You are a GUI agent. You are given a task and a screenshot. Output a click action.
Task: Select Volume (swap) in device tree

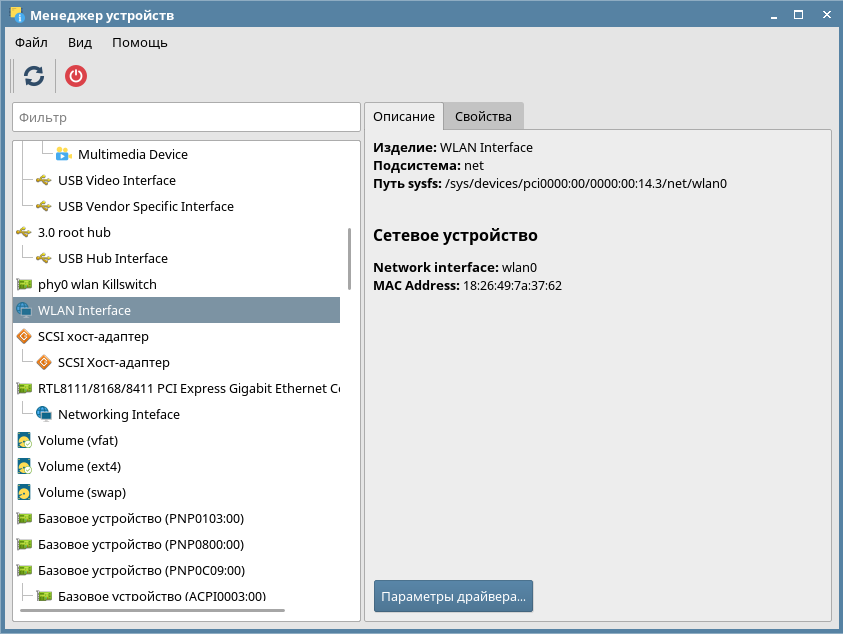(81, 493)
